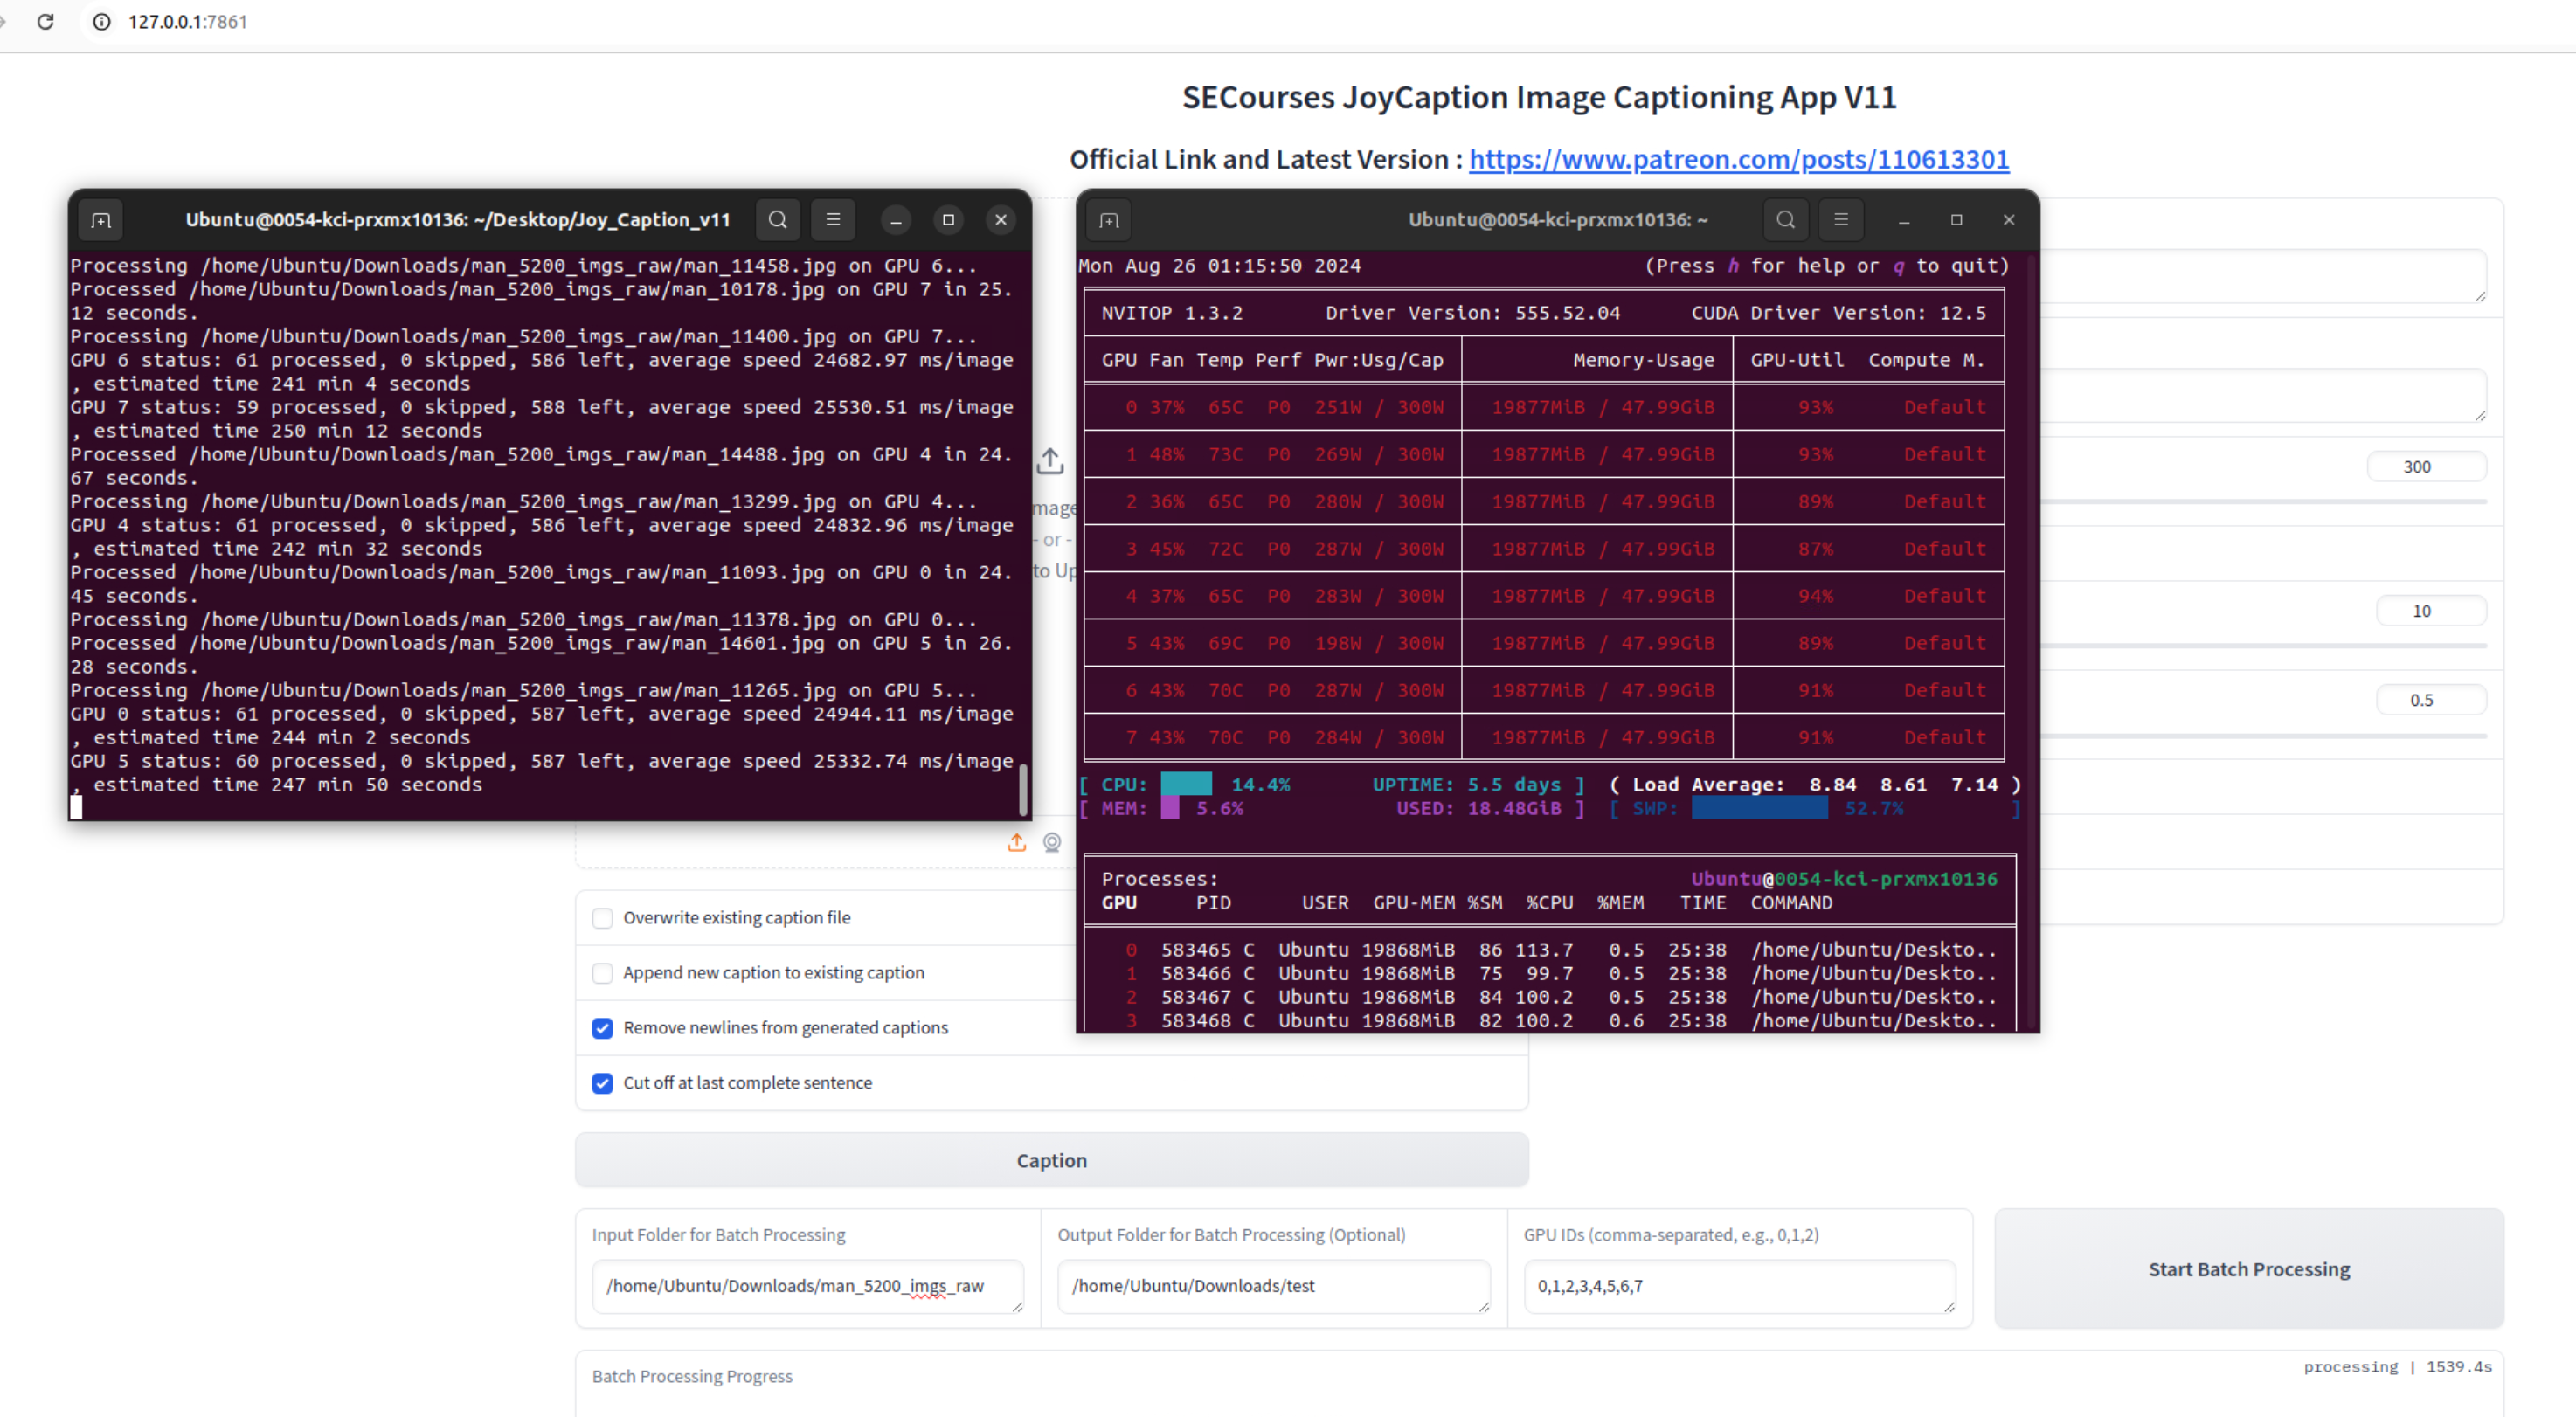Image resolution: width=2576 pixels, height=1417 pixels.
Task: Click the webcam capture icon
Action: 1052,843
